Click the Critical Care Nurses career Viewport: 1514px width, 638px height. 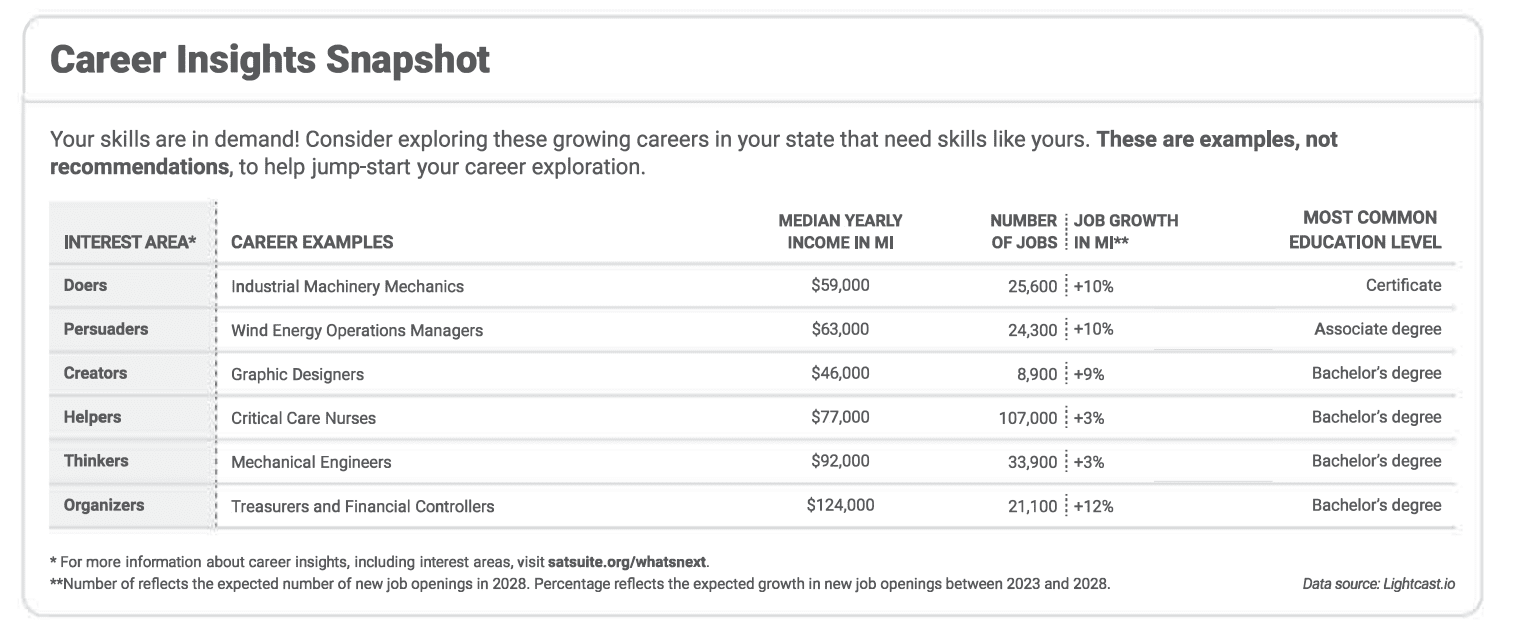pos(303,418)
